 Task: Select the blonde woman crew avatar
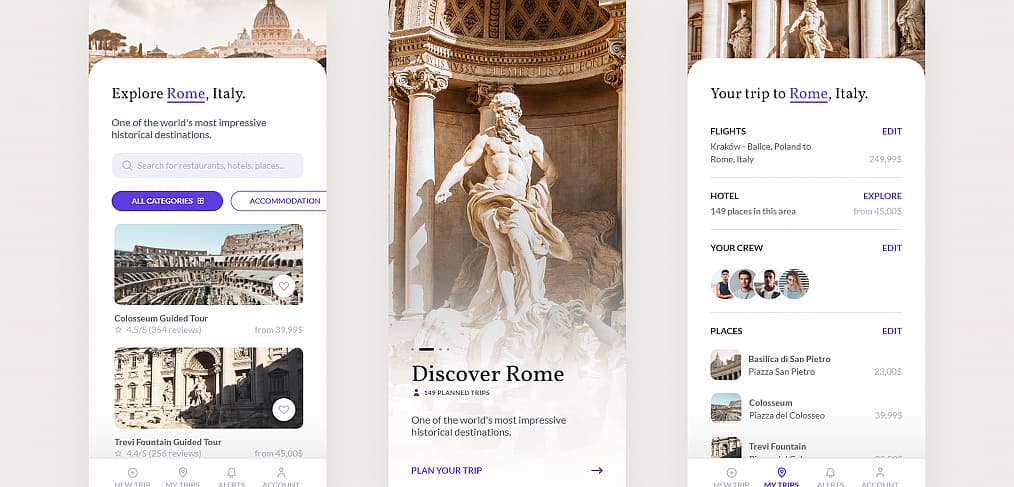click(793, 284)
